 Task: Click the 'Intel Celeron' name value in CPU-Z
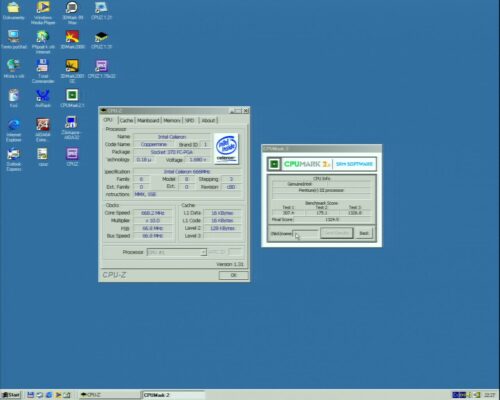[x=172, y=137]
